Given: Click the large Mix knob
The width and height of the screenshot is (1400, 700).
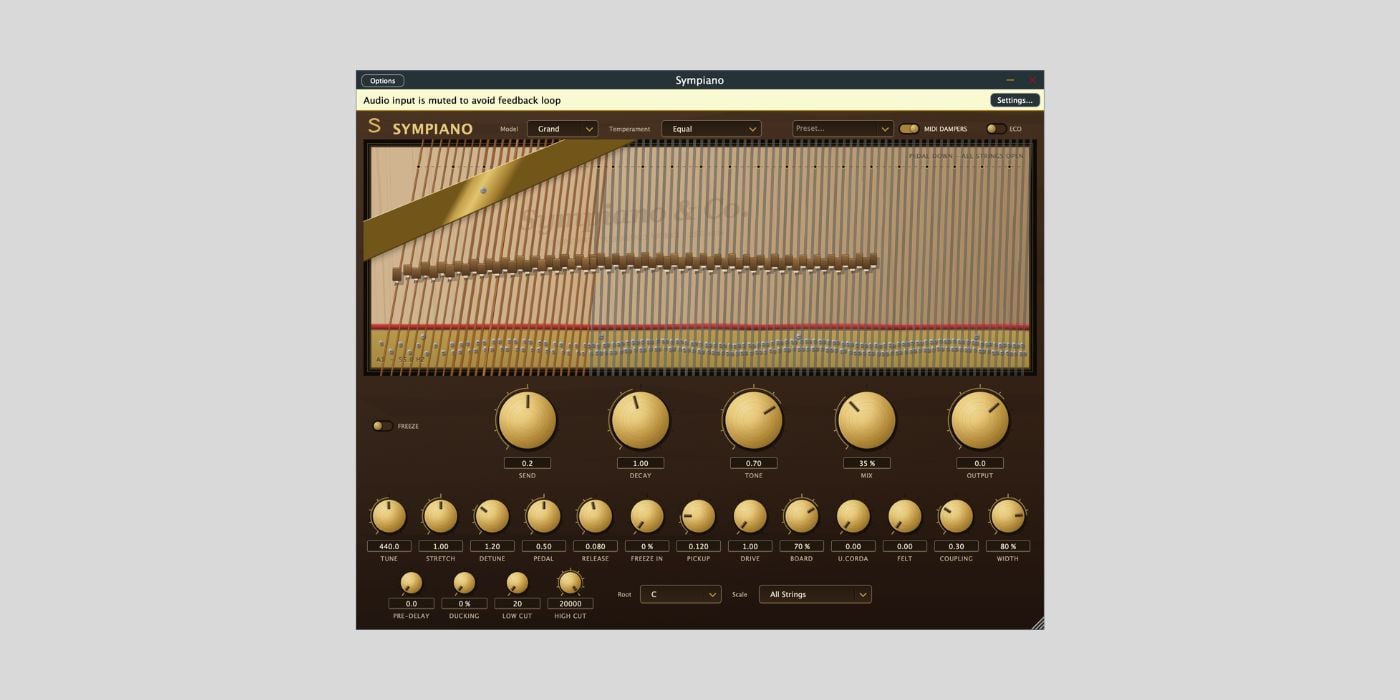Looking at the screenshot, I should pyautogui.click(x=866, y=420).
